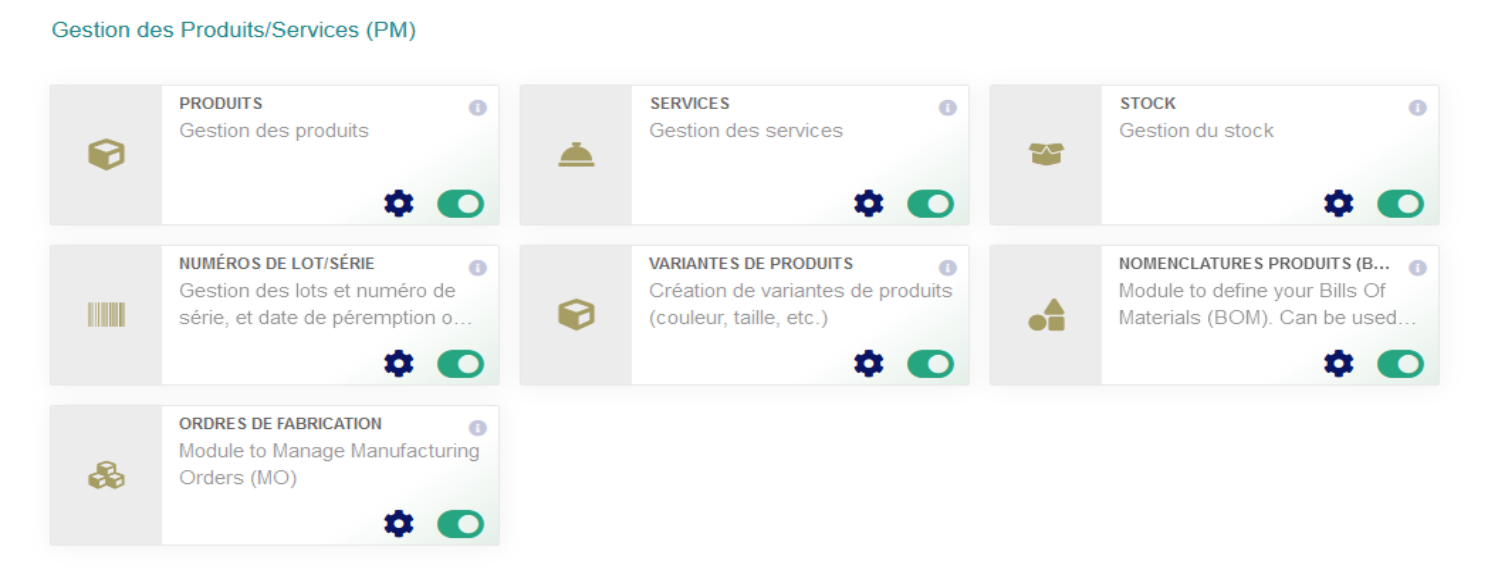Screen dimensions: 1488x588
Task: Click info icon on Ordres de fabrication
Action: pyautogui.click(x=478, y=428)
